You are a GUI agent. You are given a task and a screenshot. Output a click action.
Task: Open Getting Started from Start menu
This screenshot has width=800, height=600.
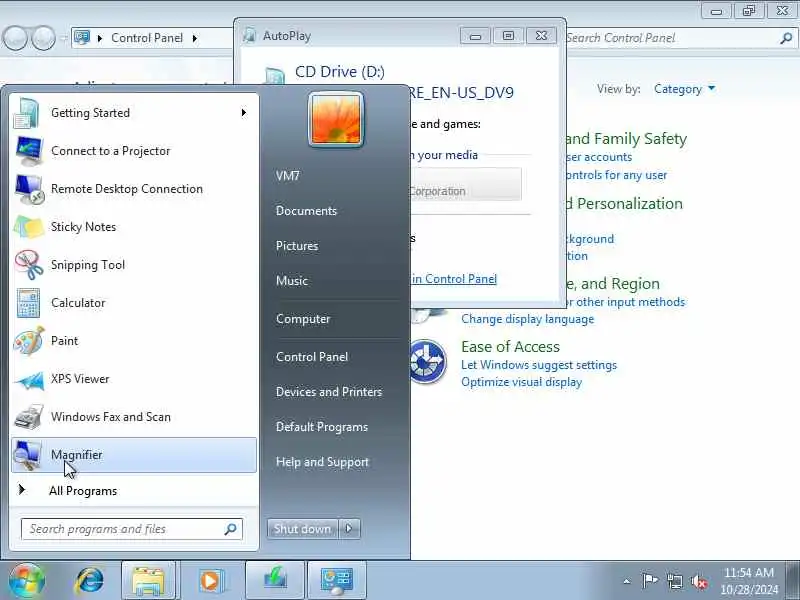(x=134, y=113)
